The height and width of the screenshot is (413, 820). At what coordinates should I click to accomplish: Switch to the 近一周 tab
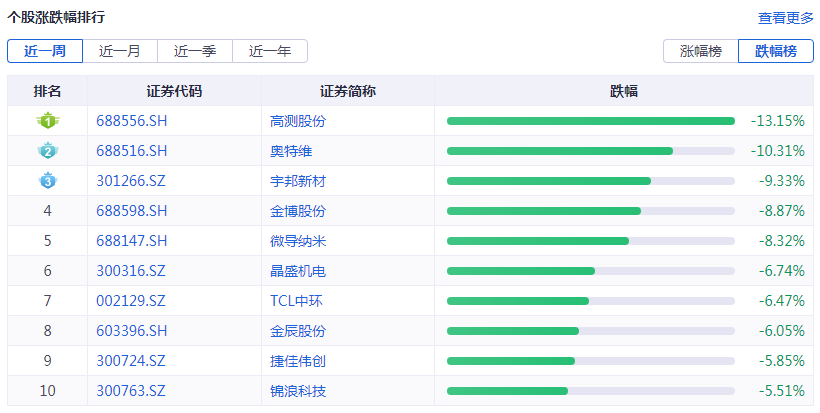(x=45, y=51)
